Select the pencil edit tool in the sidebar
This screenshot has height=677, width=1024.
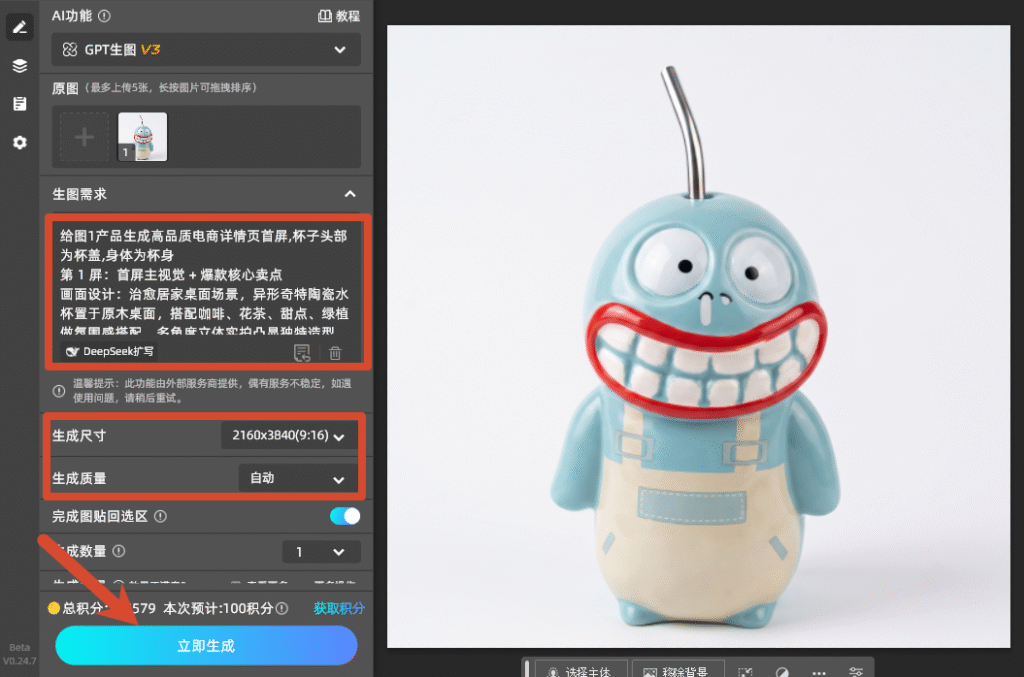20,27
